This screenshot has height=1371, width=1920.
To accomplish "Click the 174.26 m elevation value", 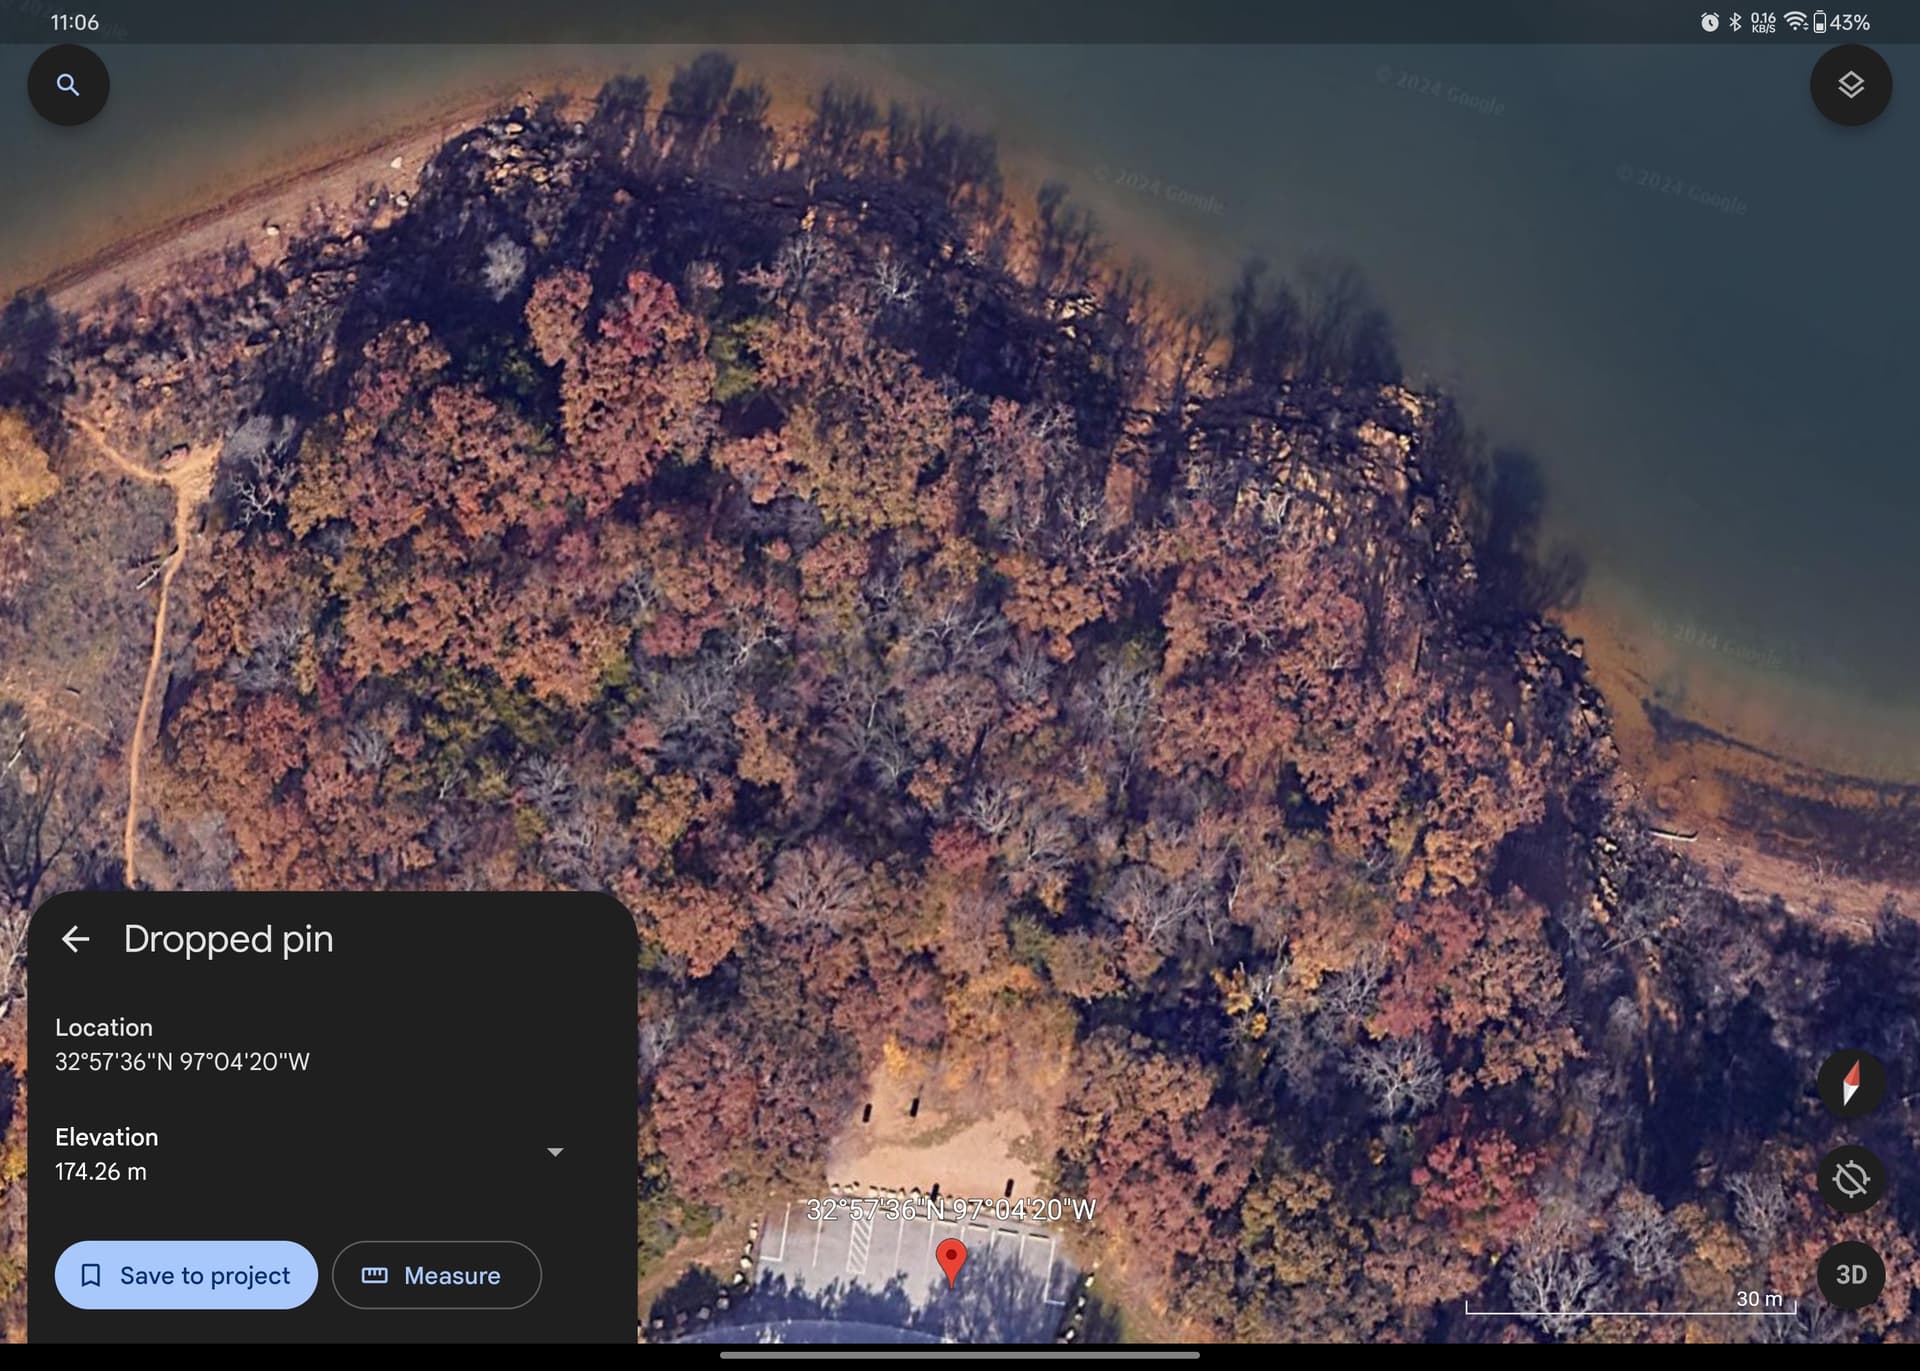I will (101, 1172).
